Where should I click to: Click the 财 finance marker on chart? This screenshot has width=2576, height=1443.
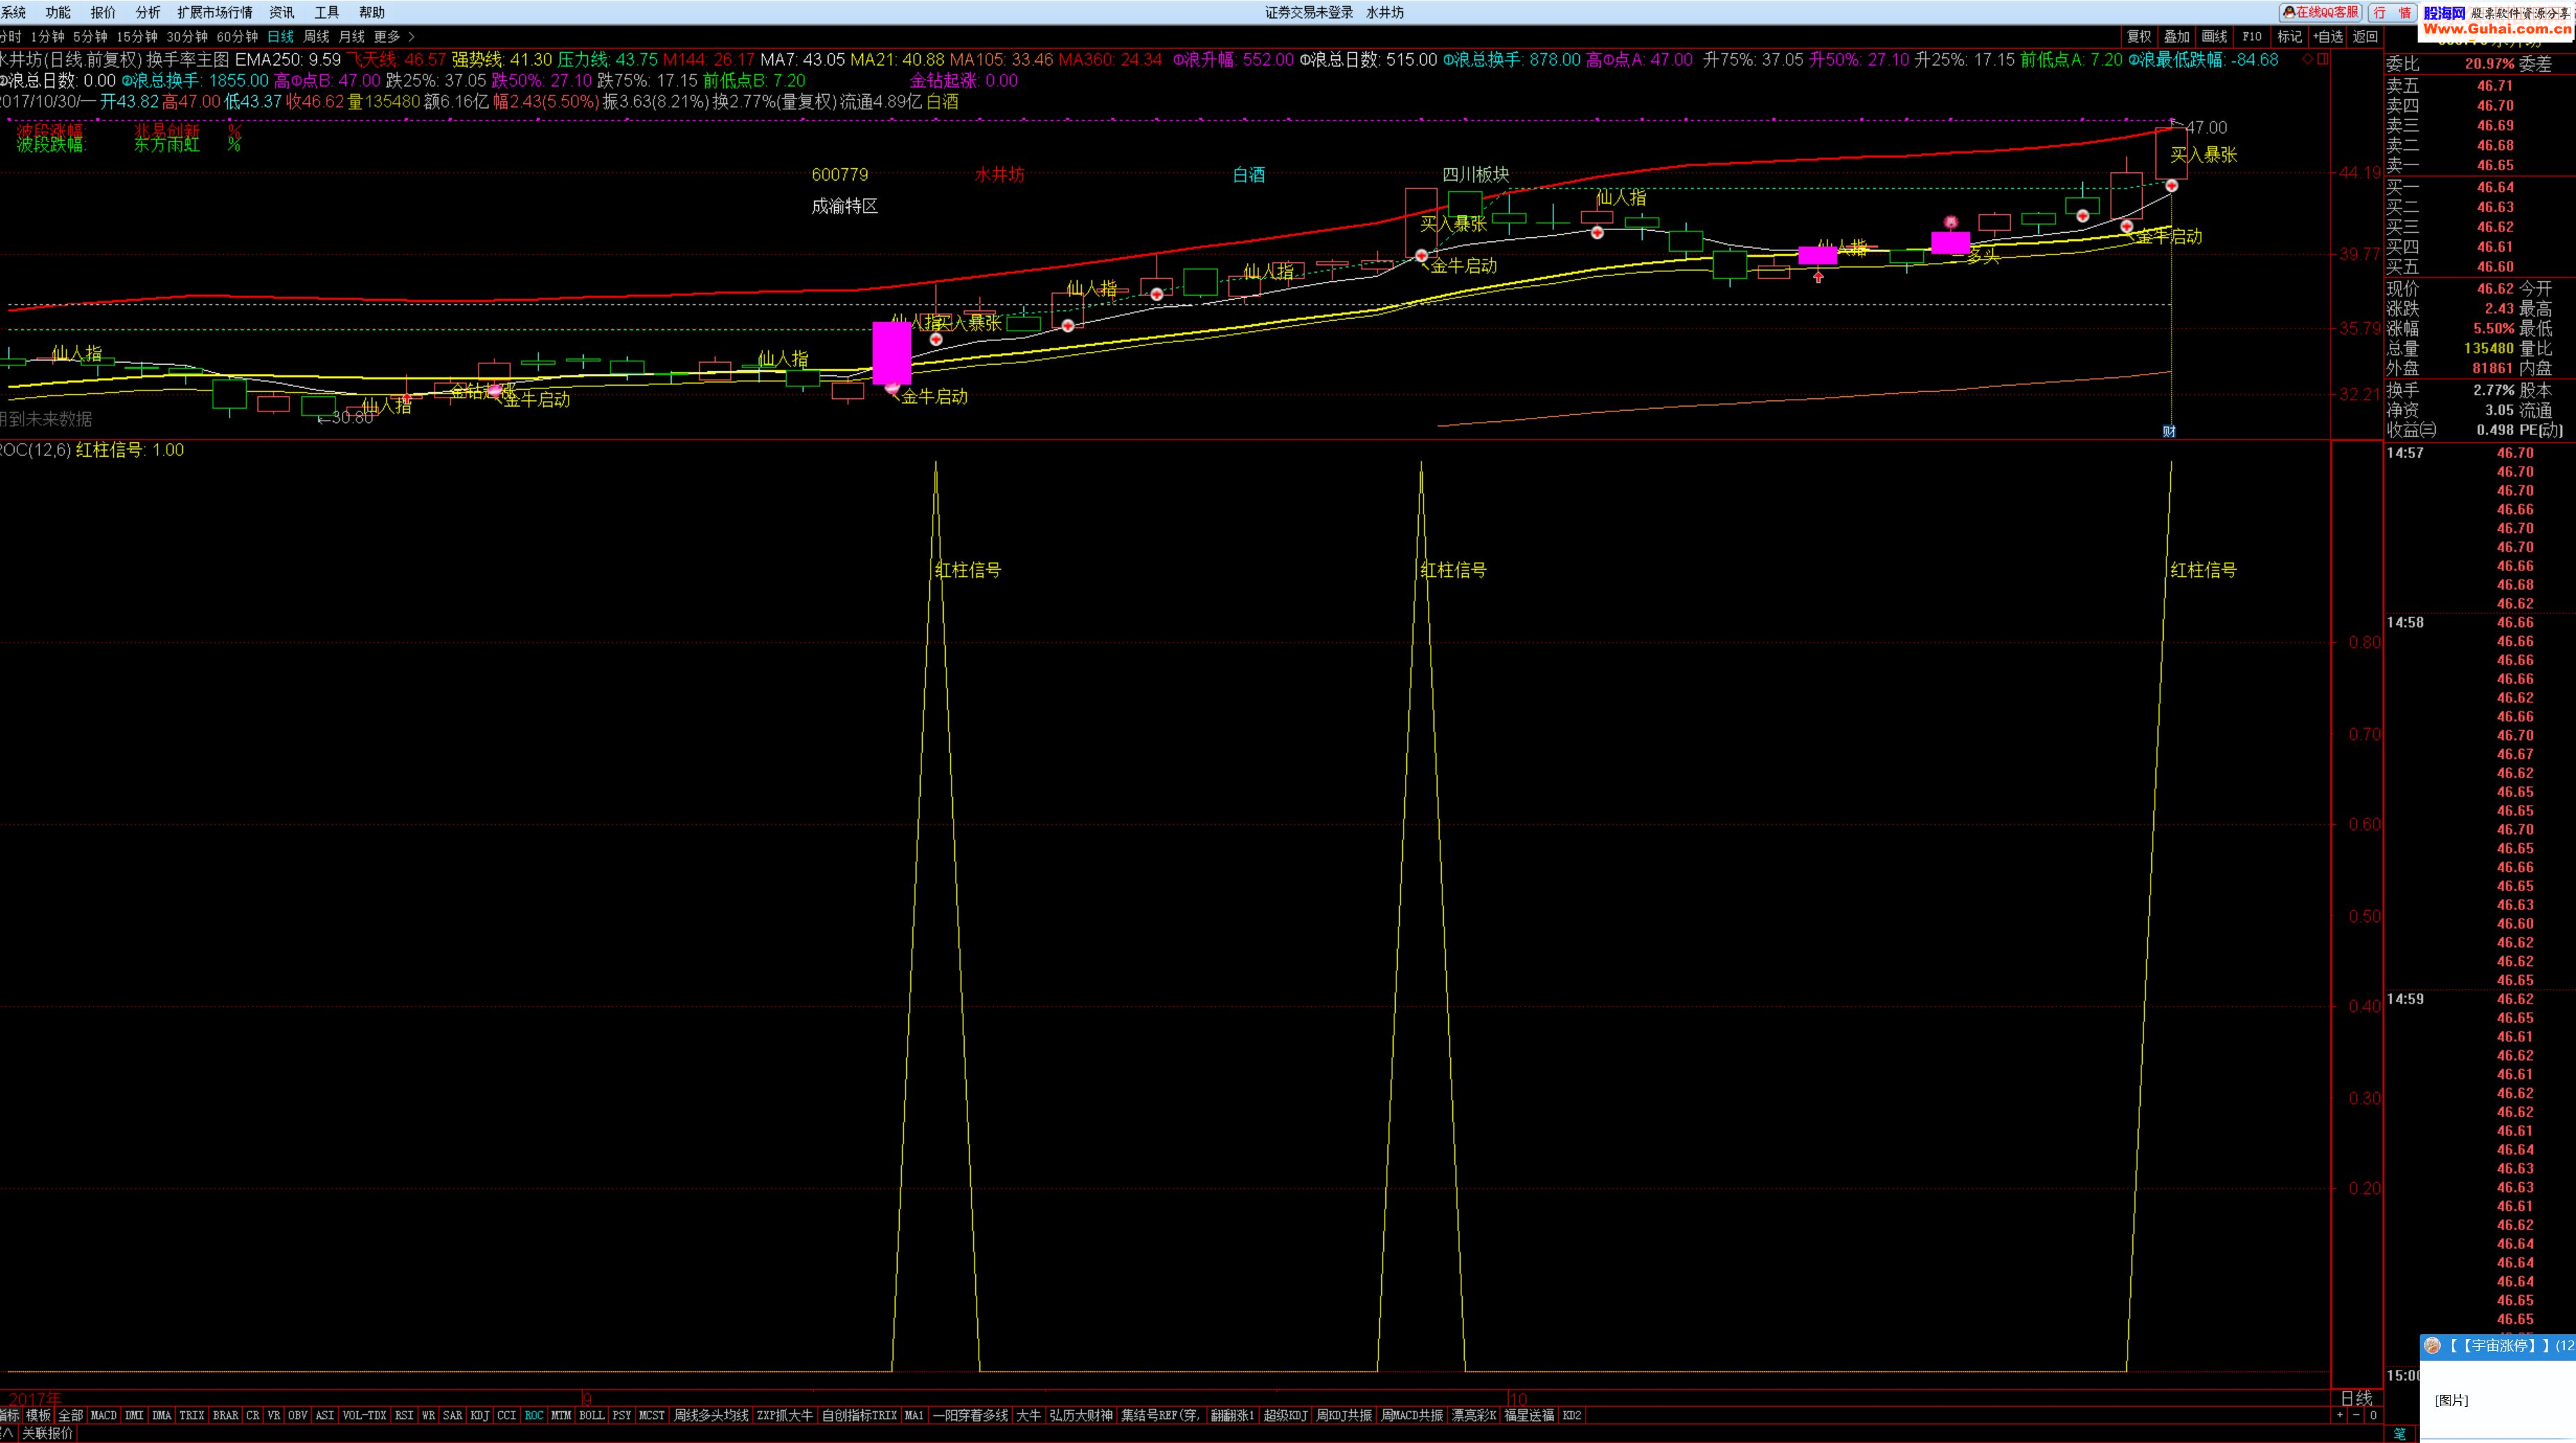pyautogui.click(x=2169, y=431)
